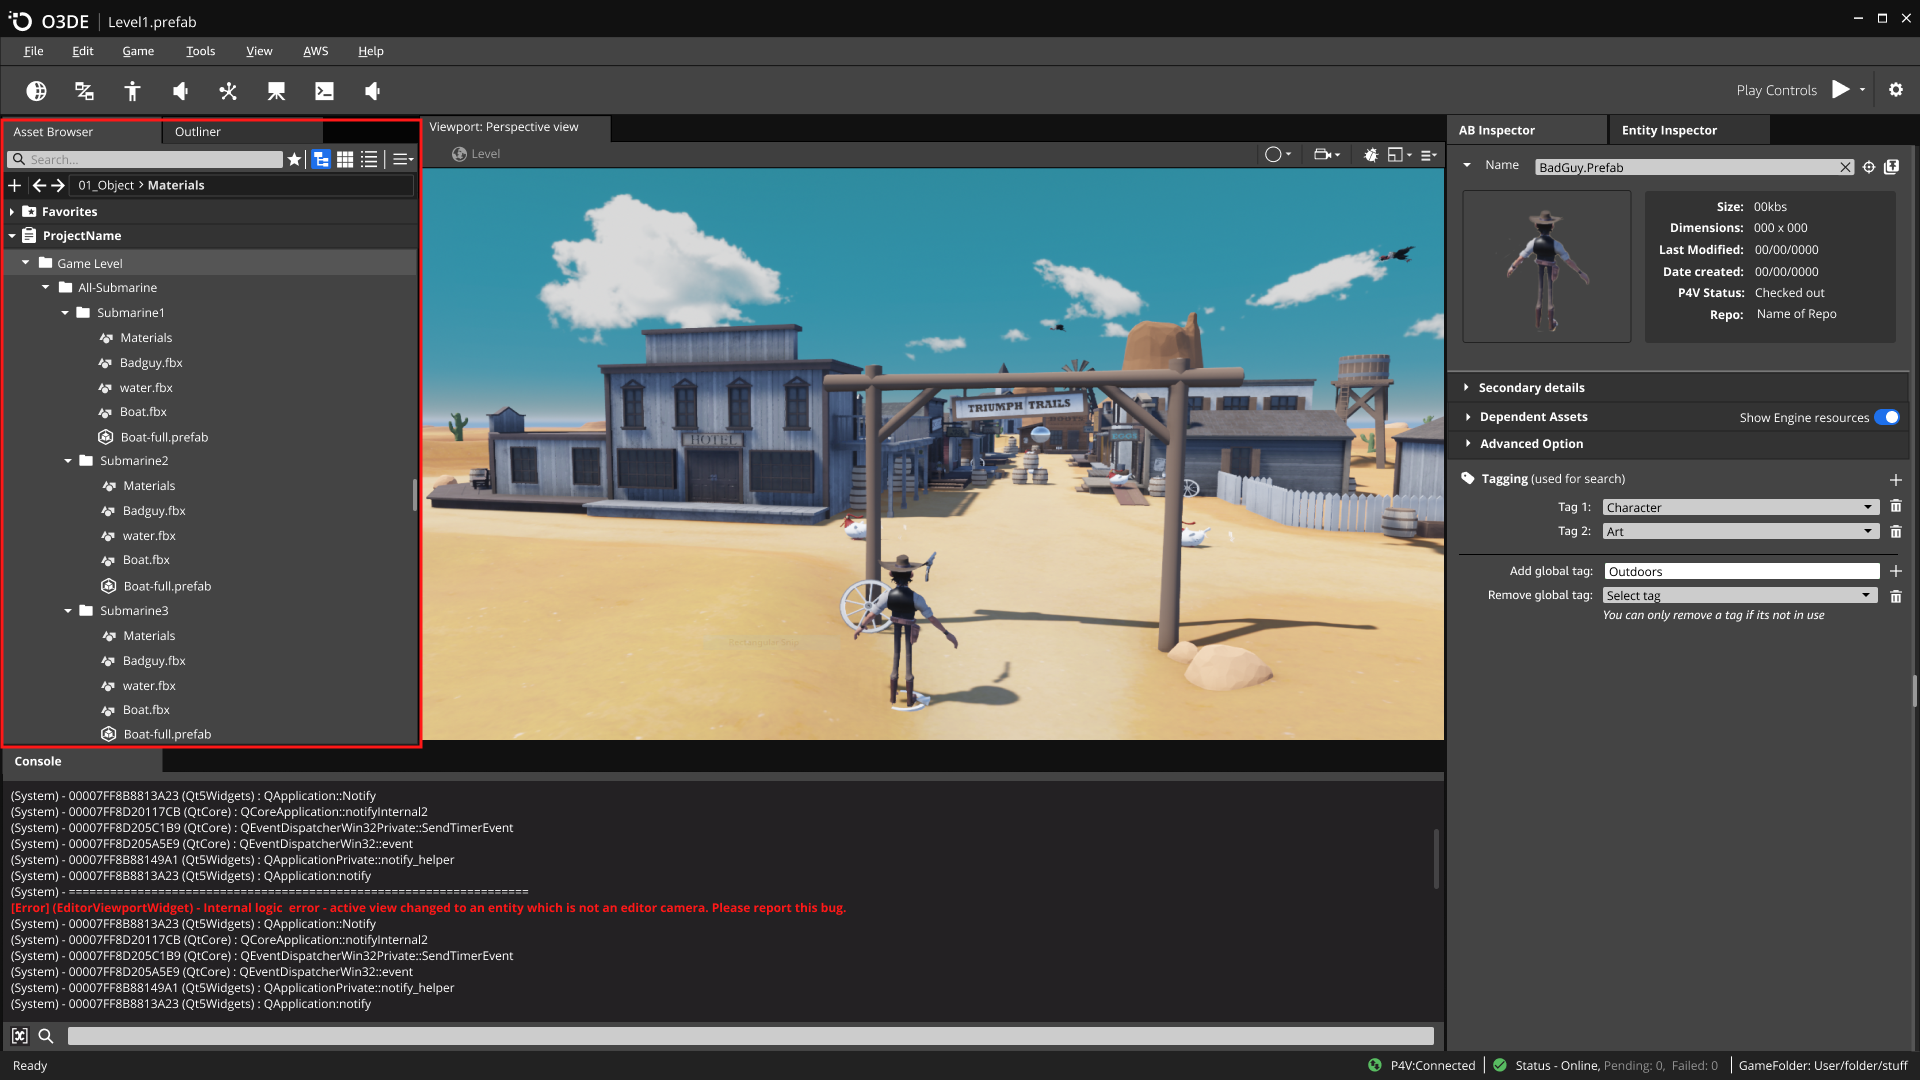
Task: Click the projector screen toolbar icon
Action: [x=276, y=90]
